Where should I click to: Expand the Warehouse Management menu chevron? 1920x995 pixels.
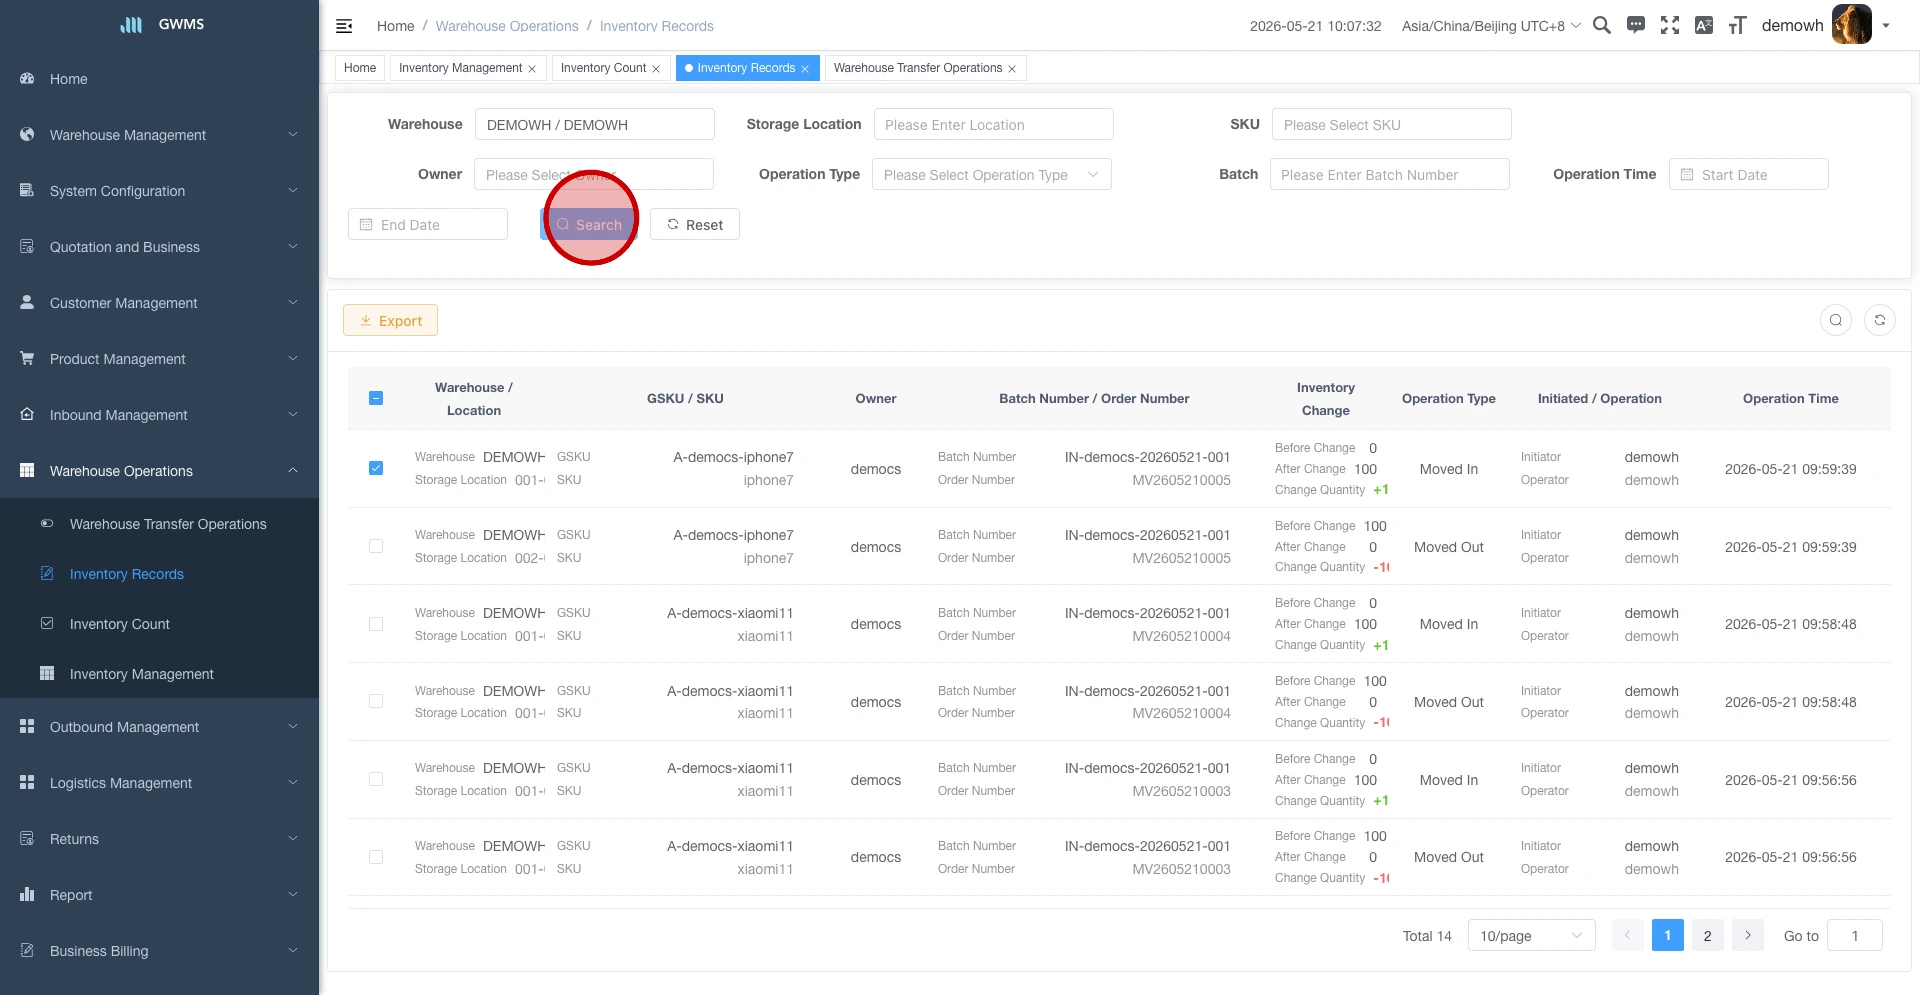point(293,134)
